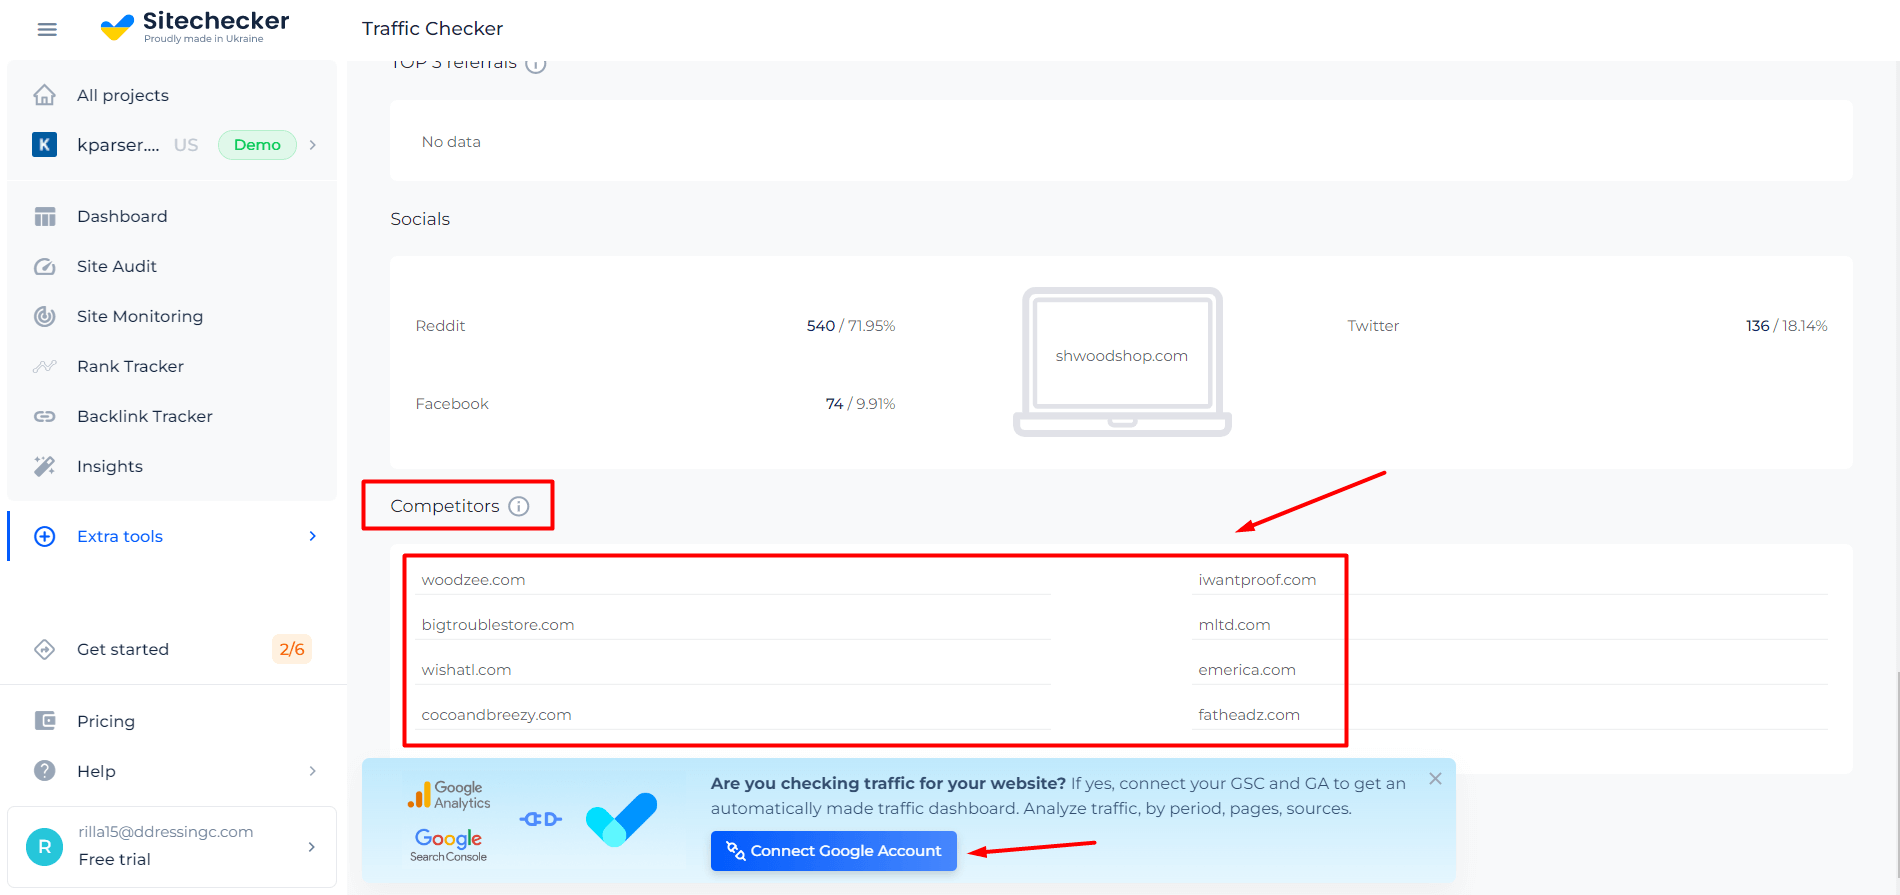The width and height of the screenshot is (1900, 895).
Task: Expand the Extra tools chevron
Action: [313, 537]
